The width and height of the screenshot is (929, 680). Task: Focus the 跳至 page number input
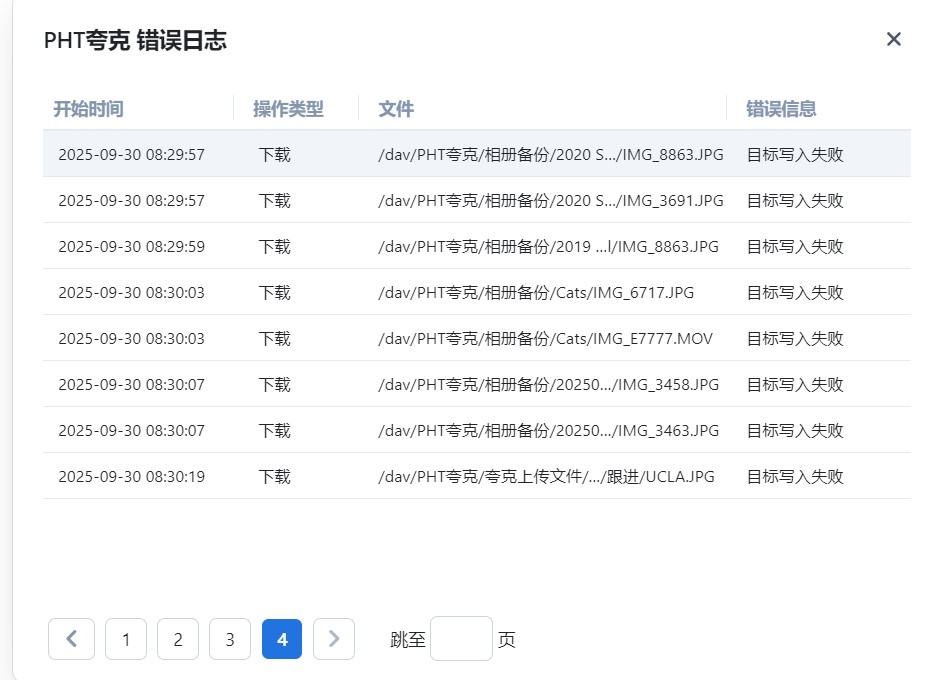tap(461, 639)
